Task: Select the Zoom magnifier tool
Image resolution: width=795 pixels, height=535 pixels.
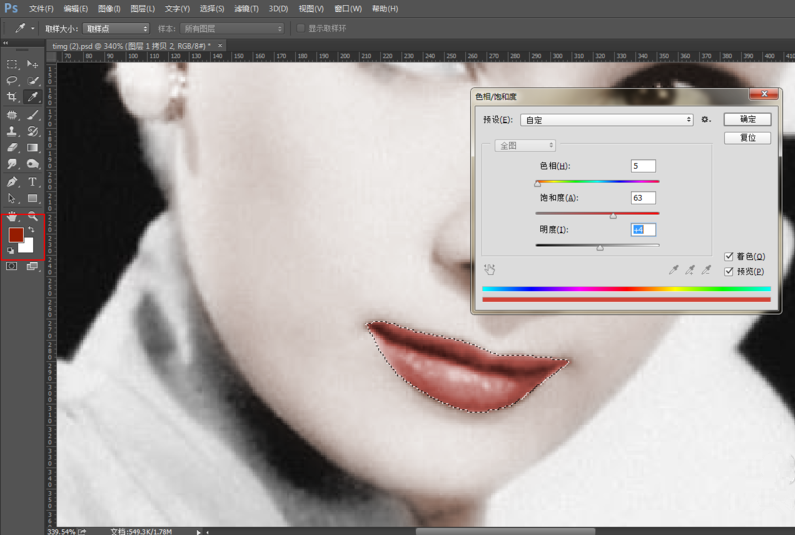Action: tap(32, 216)
